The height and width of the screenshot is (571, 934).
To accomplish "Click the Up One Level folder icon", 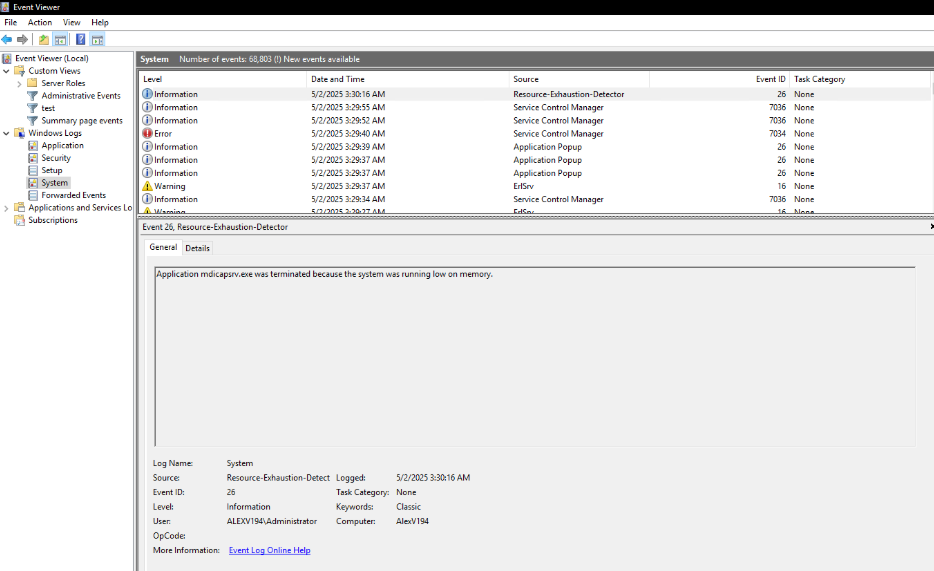I will 43,40.
